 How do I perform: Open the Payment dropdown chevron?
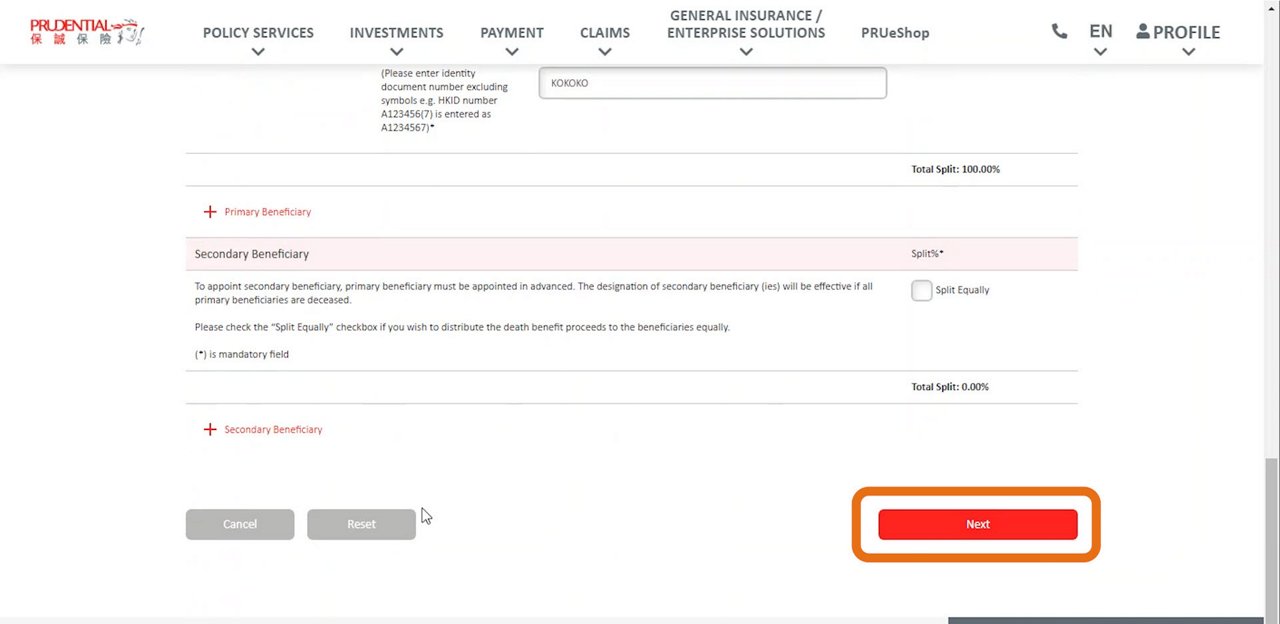[512, 52]
